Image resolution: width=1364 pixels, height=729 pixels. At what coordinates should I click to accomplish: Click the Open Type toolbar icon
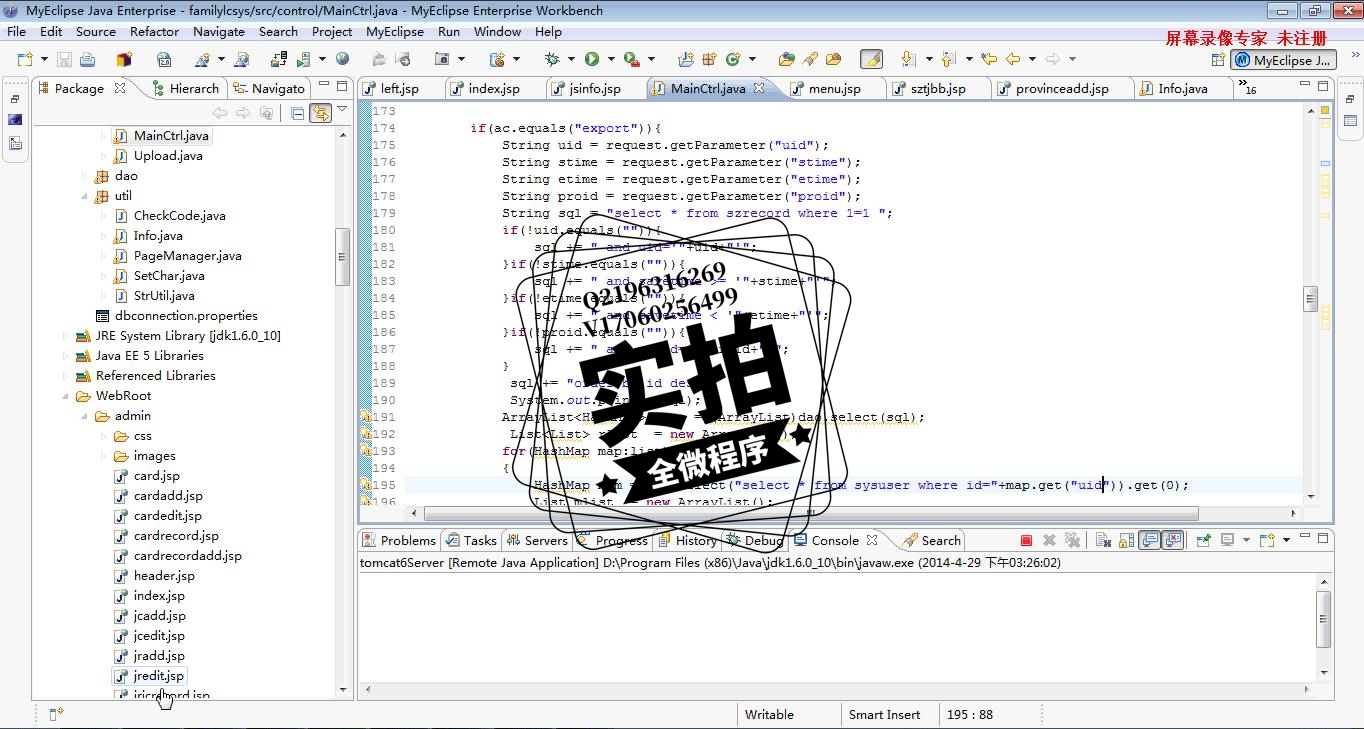[x=785, y=59]
